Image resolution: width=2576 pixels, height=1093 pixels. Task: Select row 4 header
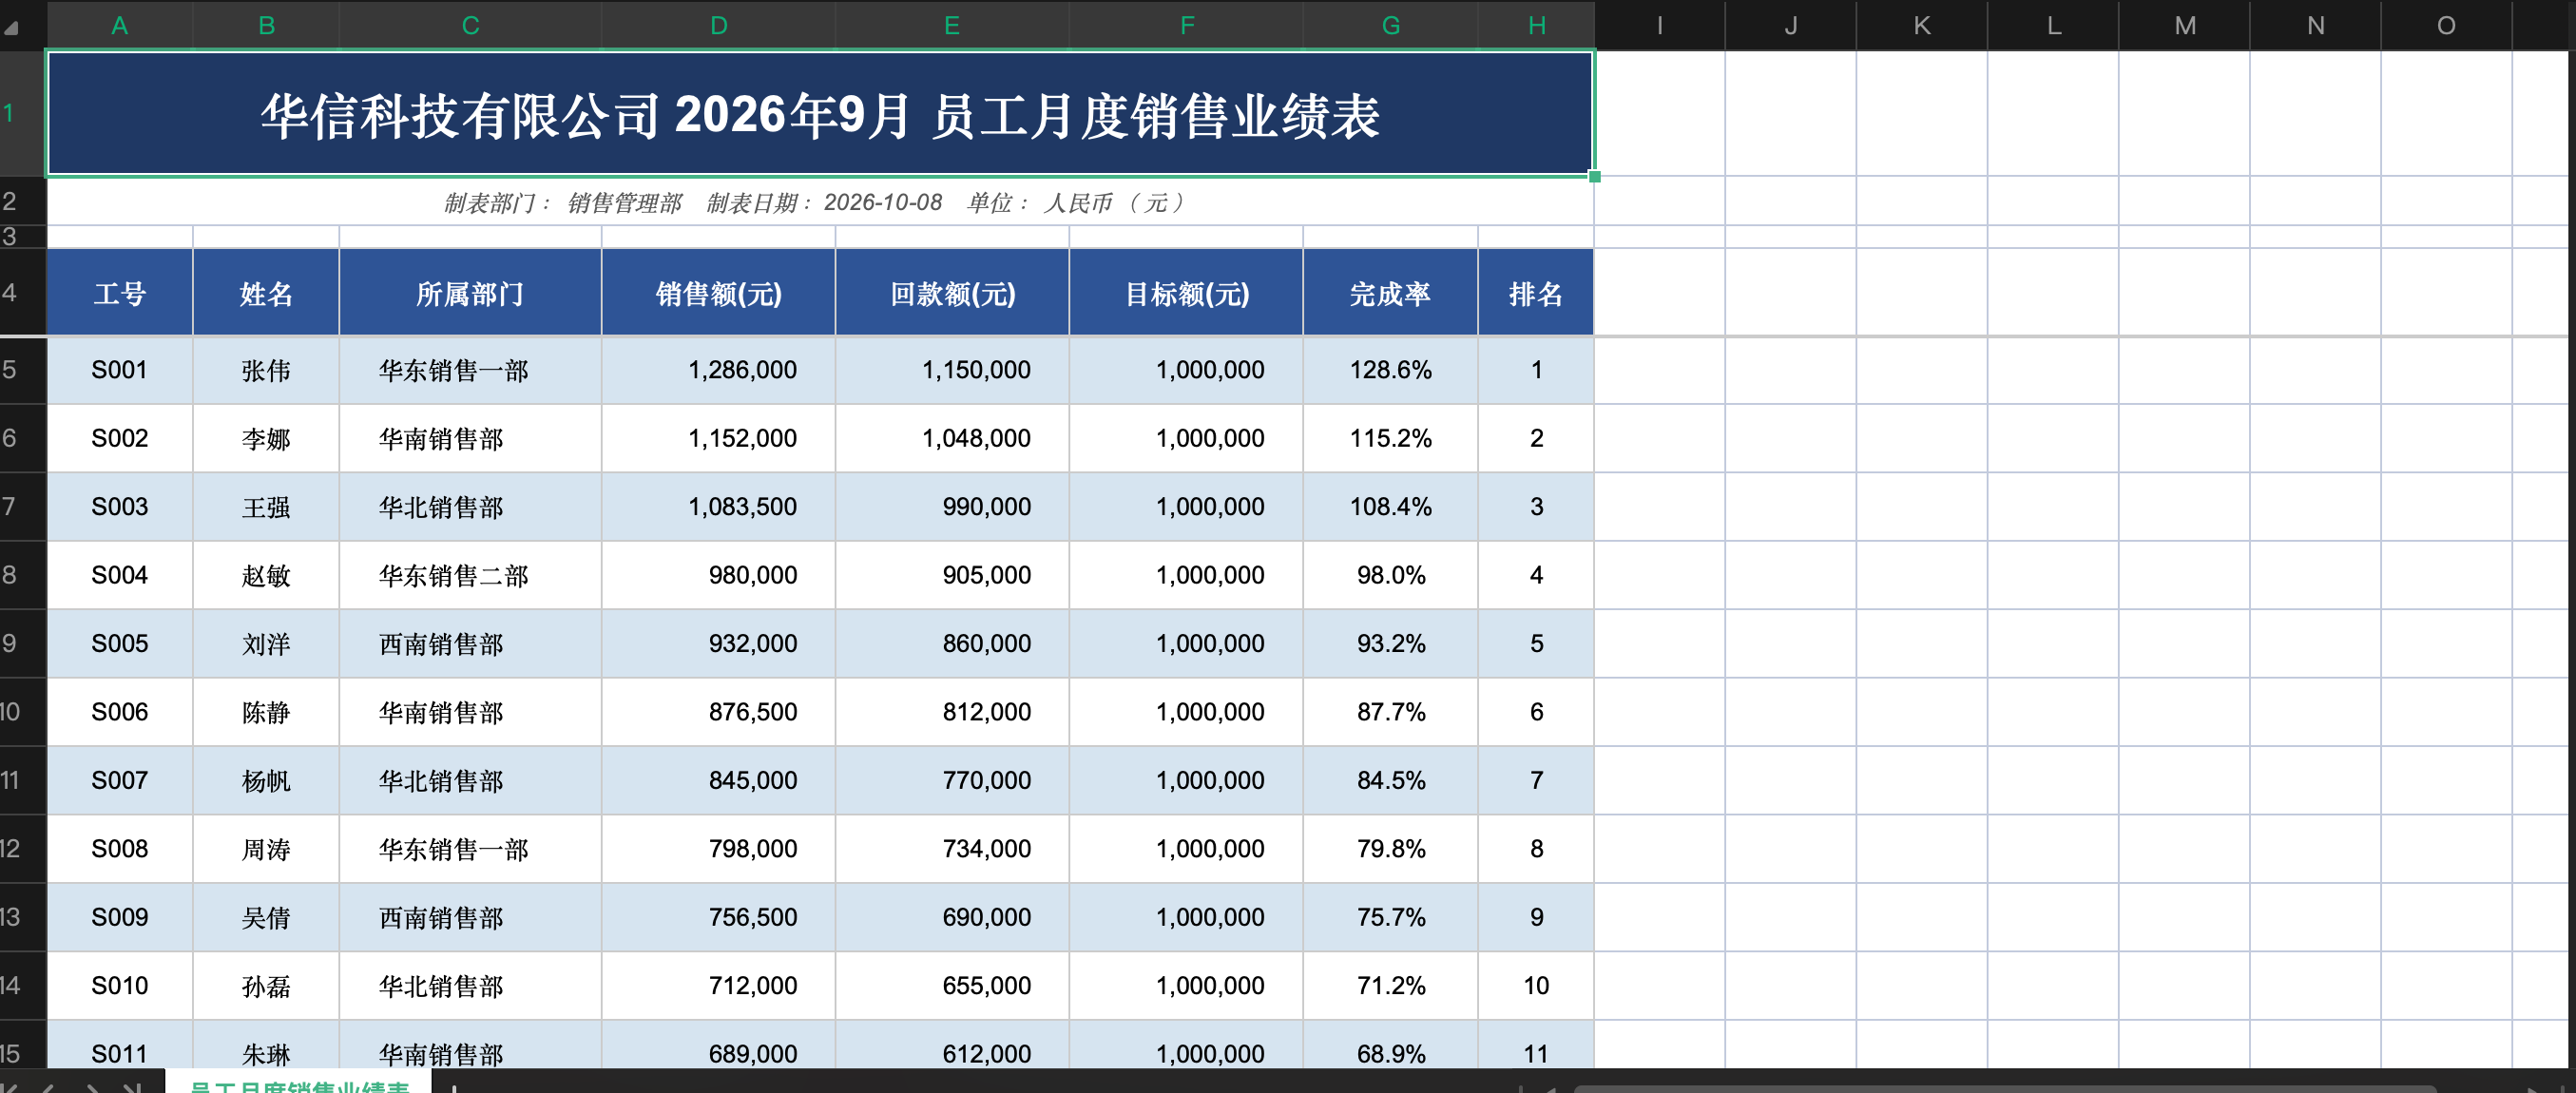click(23, 292)
